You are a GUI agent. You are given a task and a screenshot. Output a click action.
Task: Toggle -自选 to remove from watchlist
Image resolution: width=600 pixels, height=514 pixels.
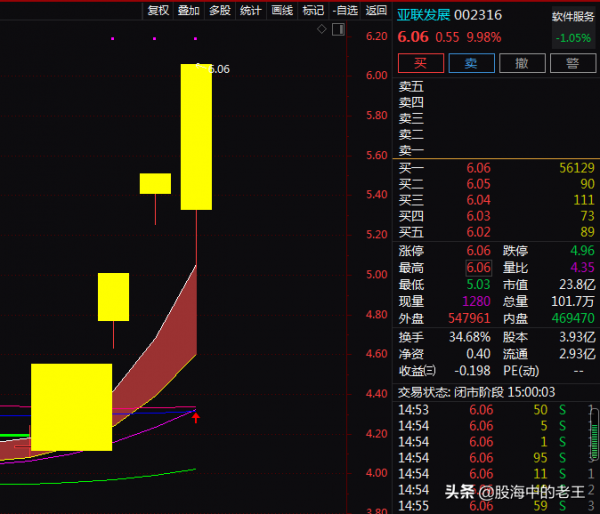[x=345, y=10]
